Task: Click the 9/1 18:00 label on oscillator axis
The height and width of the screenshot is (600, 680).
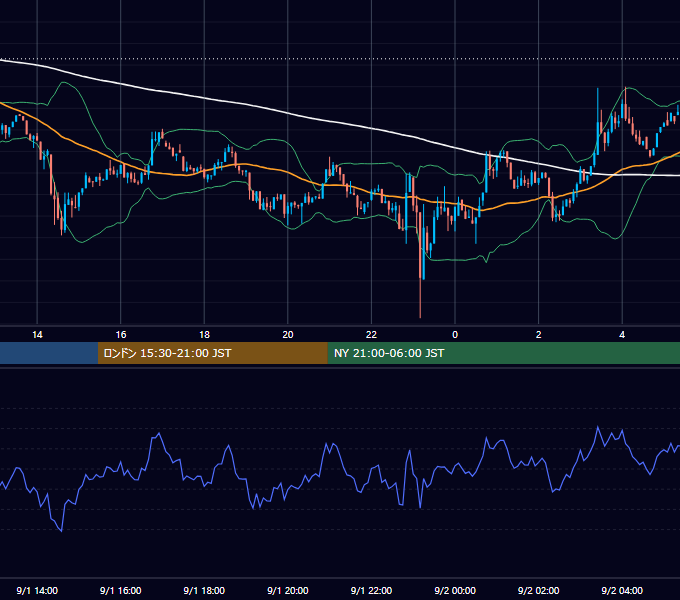Action: click(204, 590)
